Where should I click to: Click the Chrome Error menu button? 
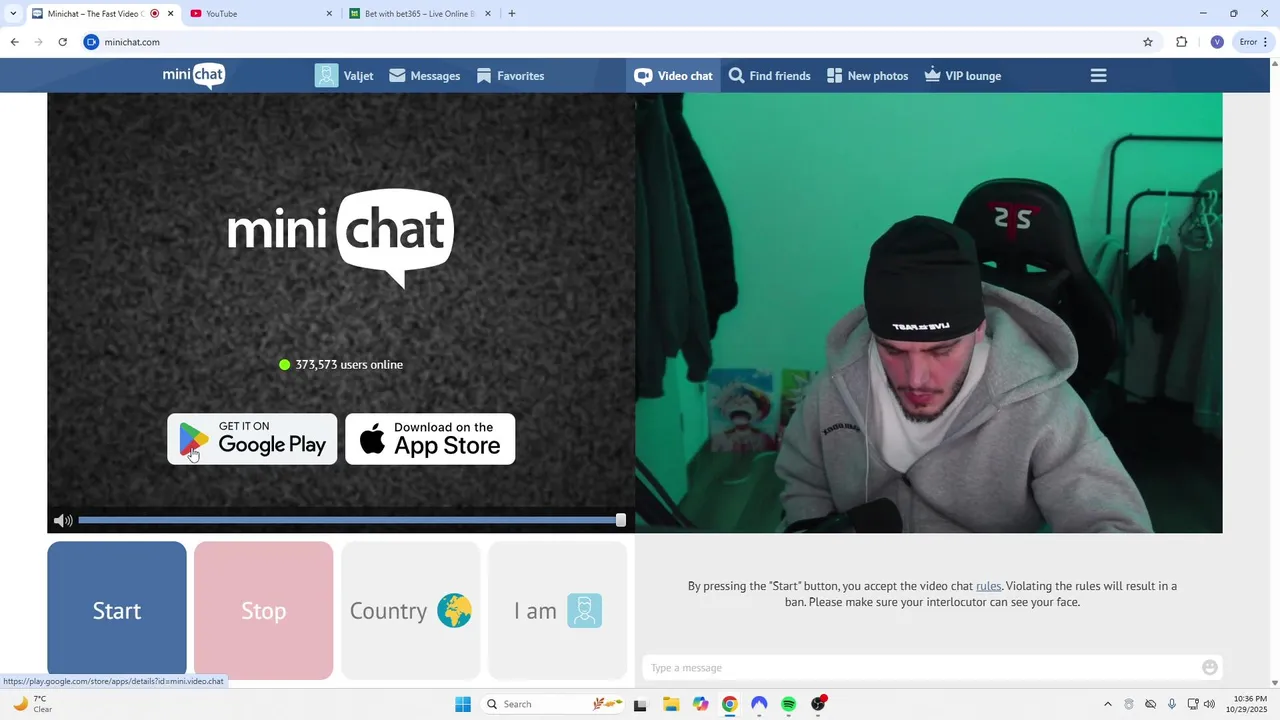(1253, 42)
